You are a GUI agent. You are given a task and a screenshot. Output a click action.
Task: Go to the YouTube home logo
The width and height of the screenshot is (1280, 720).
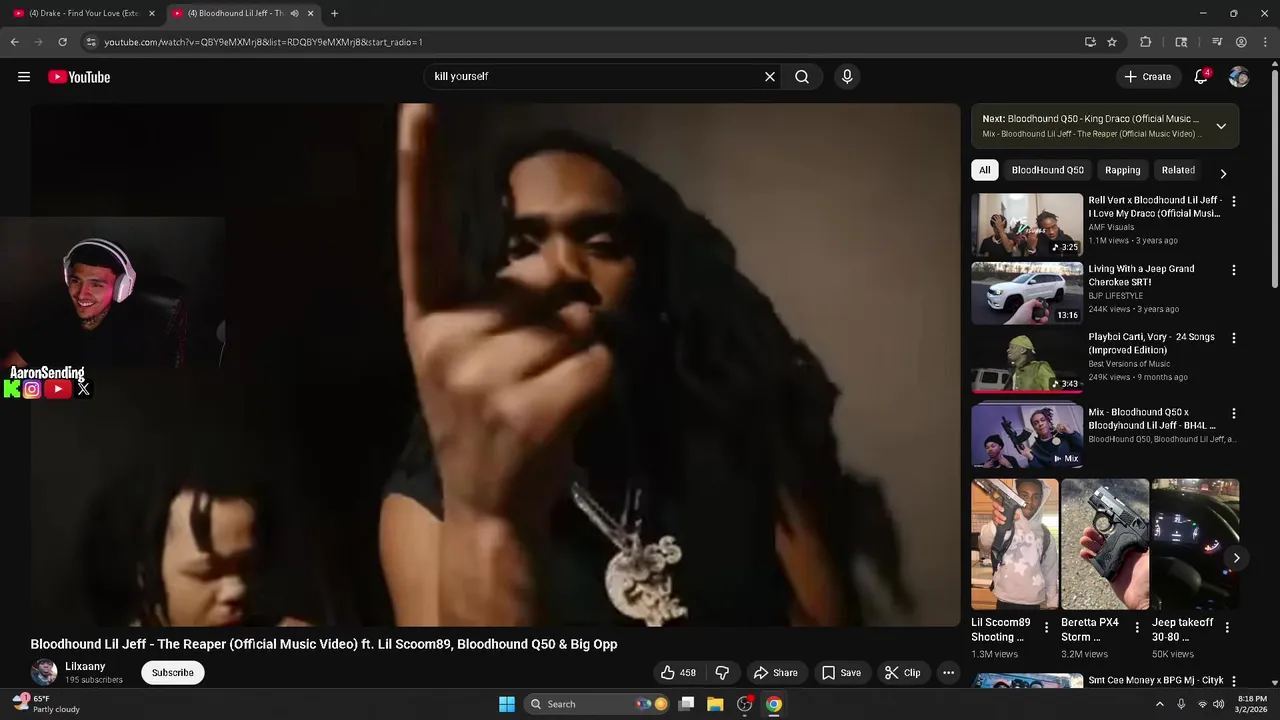(x=79, y=77)
